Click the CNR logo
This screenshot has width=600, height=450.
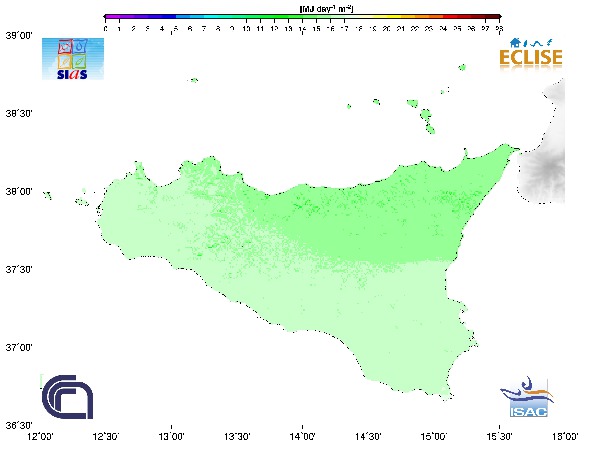(67, 397)
